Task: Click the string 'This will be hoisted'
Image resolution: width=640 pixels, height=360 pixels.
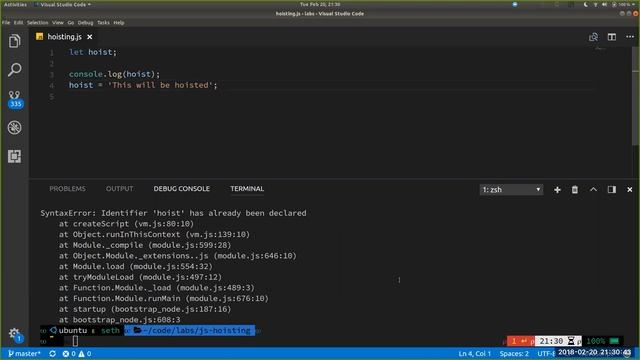Action: point(160,85)
